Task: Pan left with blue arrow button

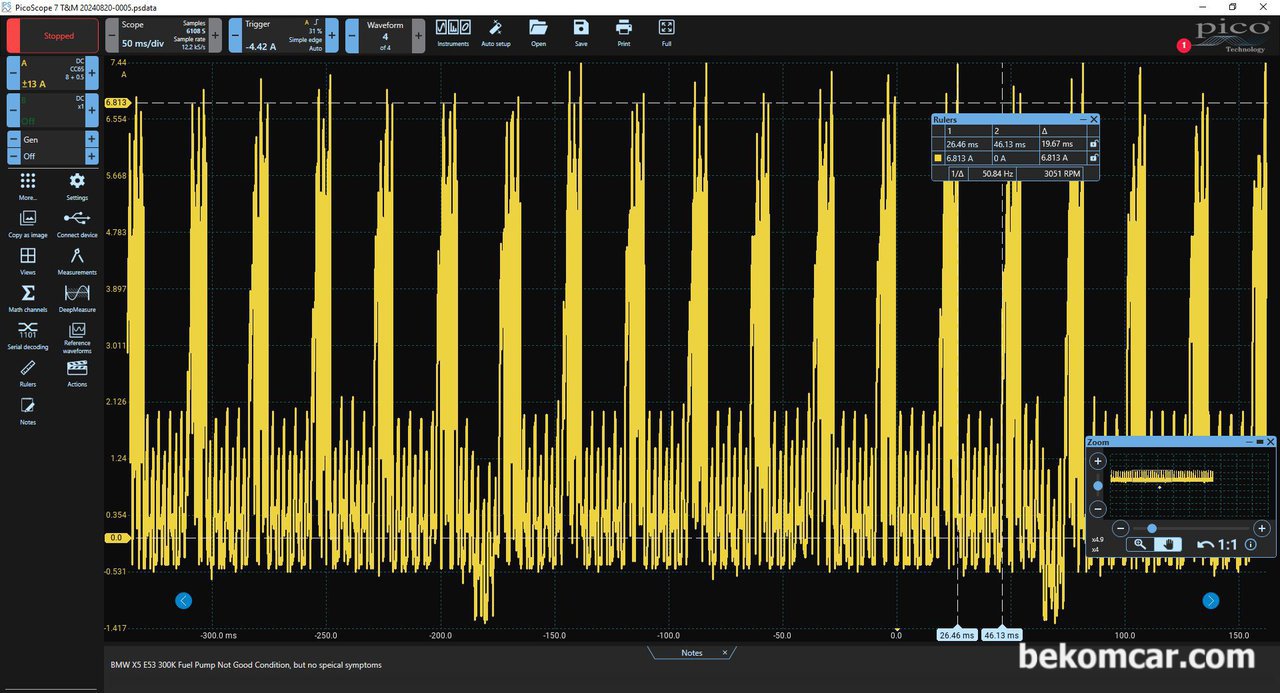Action: (x=183, y=600)
